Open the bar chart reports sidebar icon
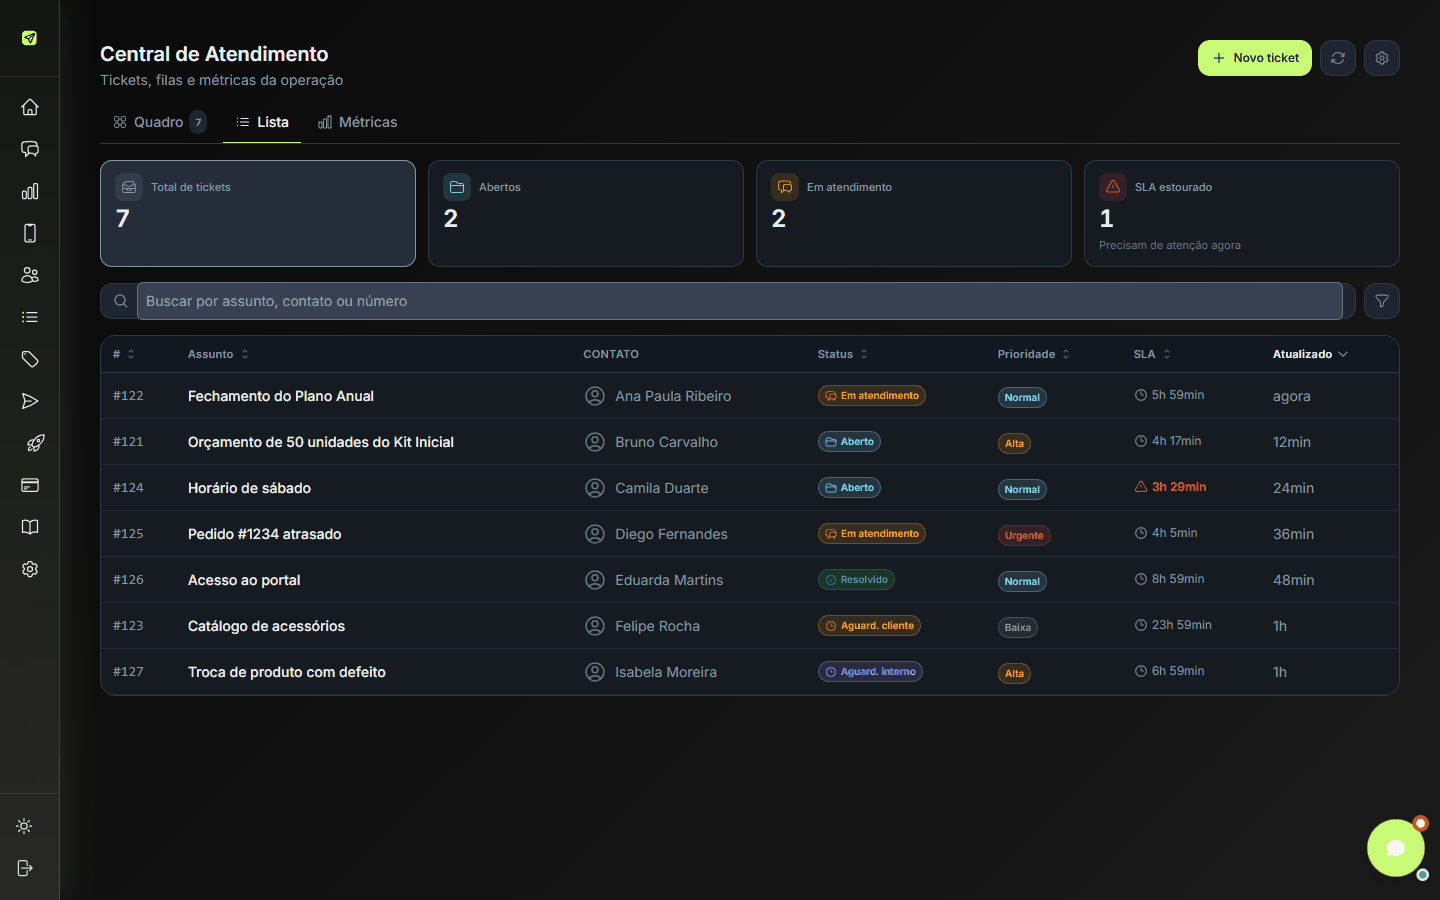Screen dimensions: 1440x900 pos(30,191)
